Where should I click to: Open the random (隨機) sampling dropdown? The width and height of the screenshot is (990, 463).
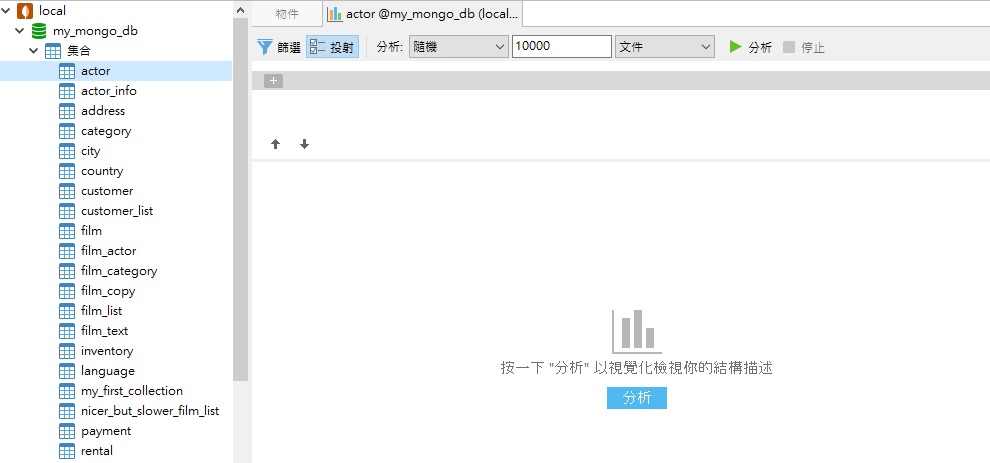(x=458, y=47)
